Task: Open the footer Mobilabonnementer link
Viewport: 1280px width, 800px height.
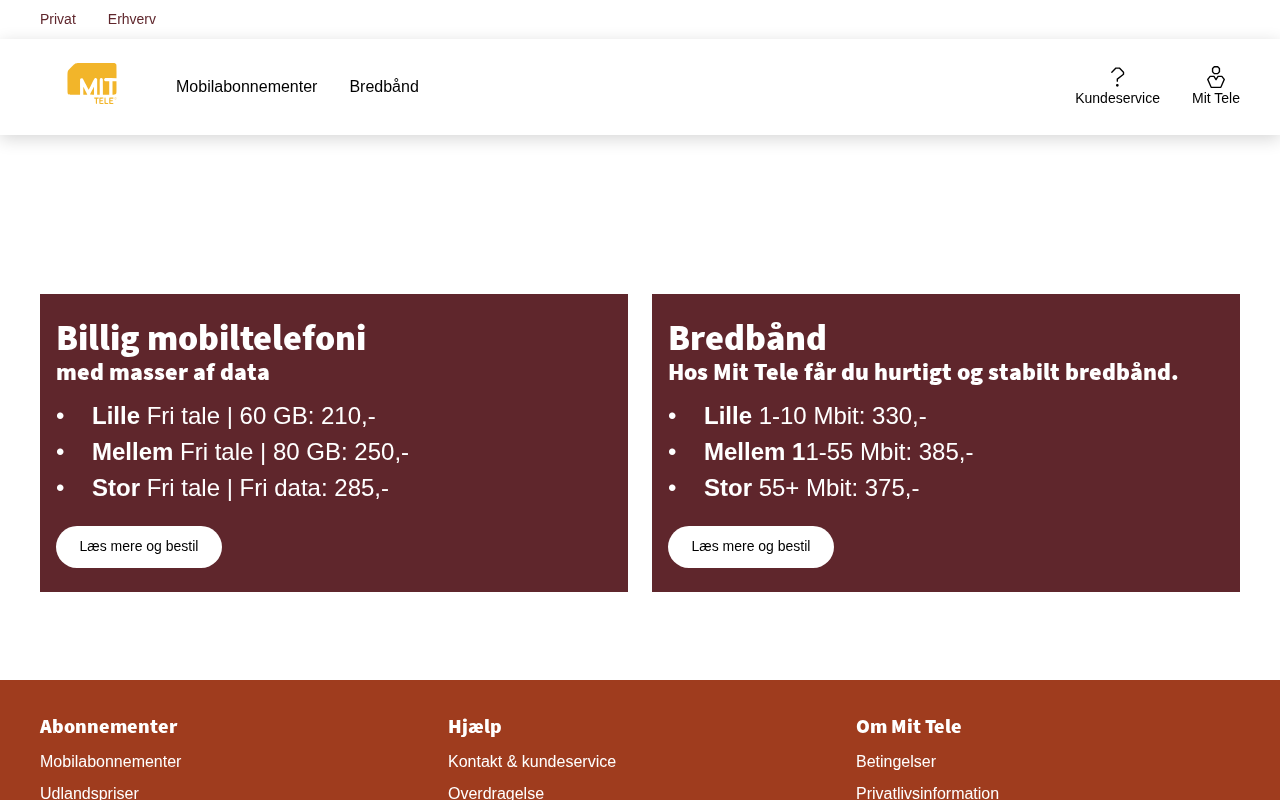Action: 111,762
